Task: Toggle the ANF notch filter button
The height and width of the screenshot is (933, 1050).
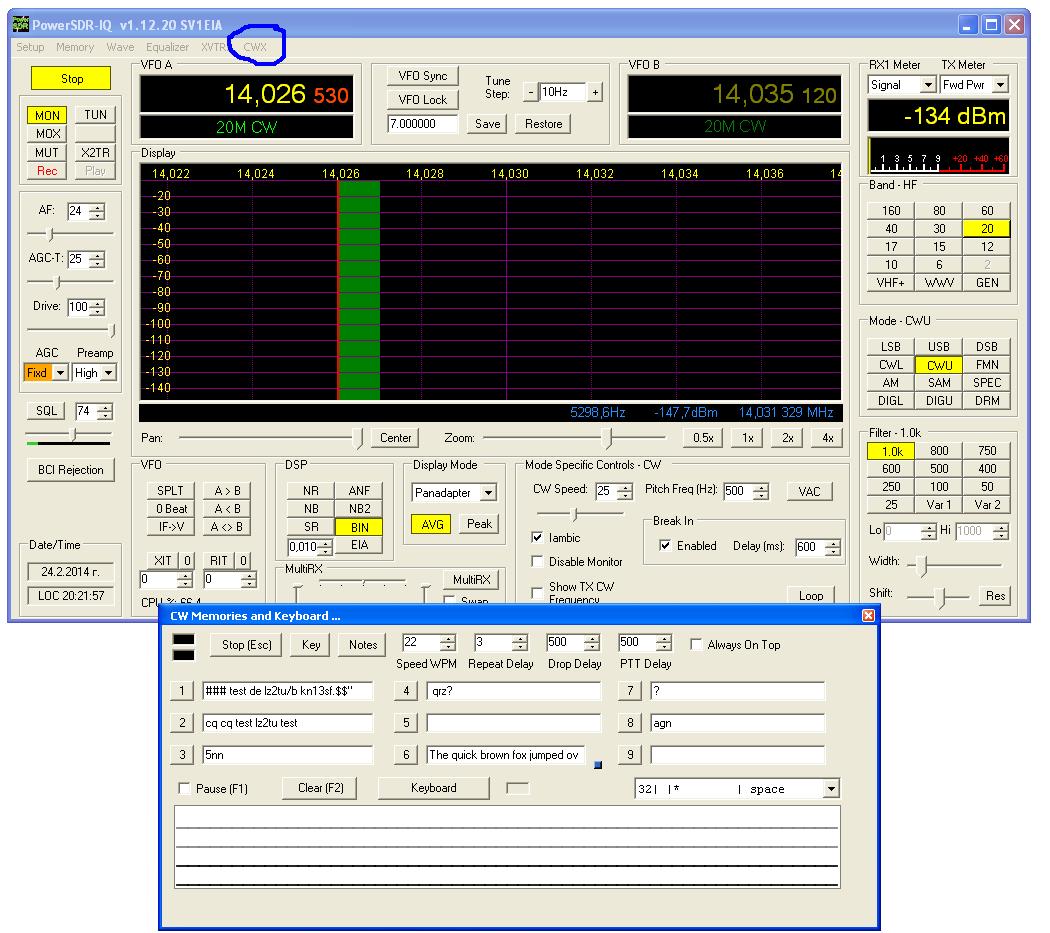Action: pos(359,491)
